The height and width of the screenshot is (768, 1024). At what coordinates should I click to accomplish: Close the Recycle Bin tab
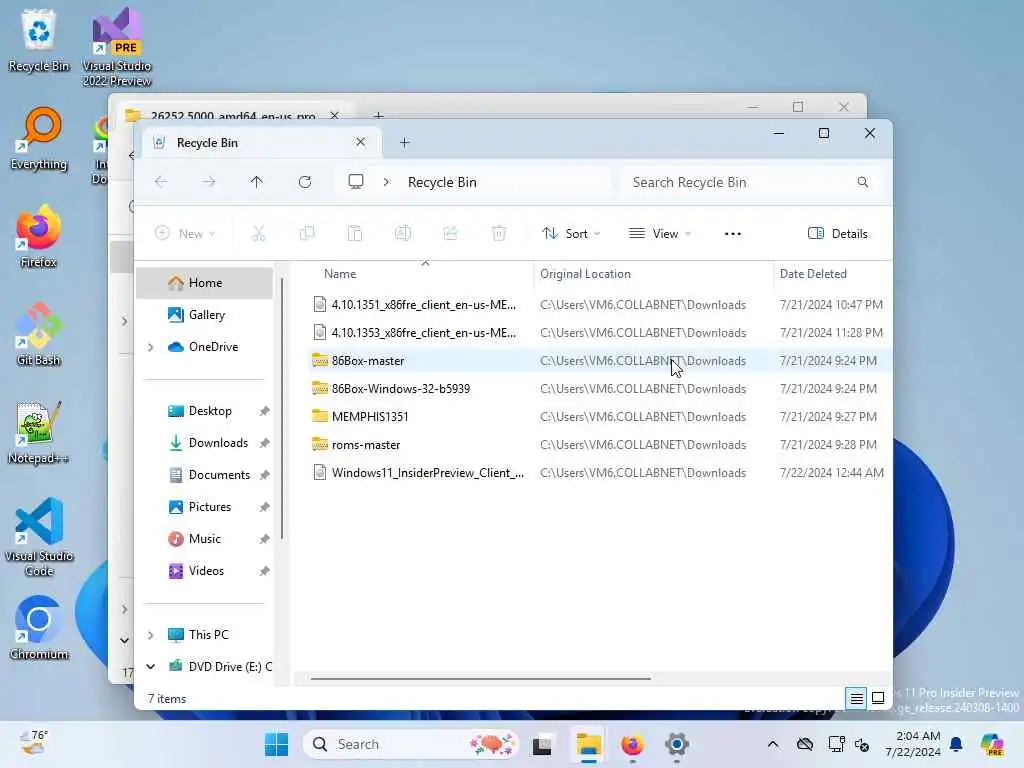(x=360, y=142)
